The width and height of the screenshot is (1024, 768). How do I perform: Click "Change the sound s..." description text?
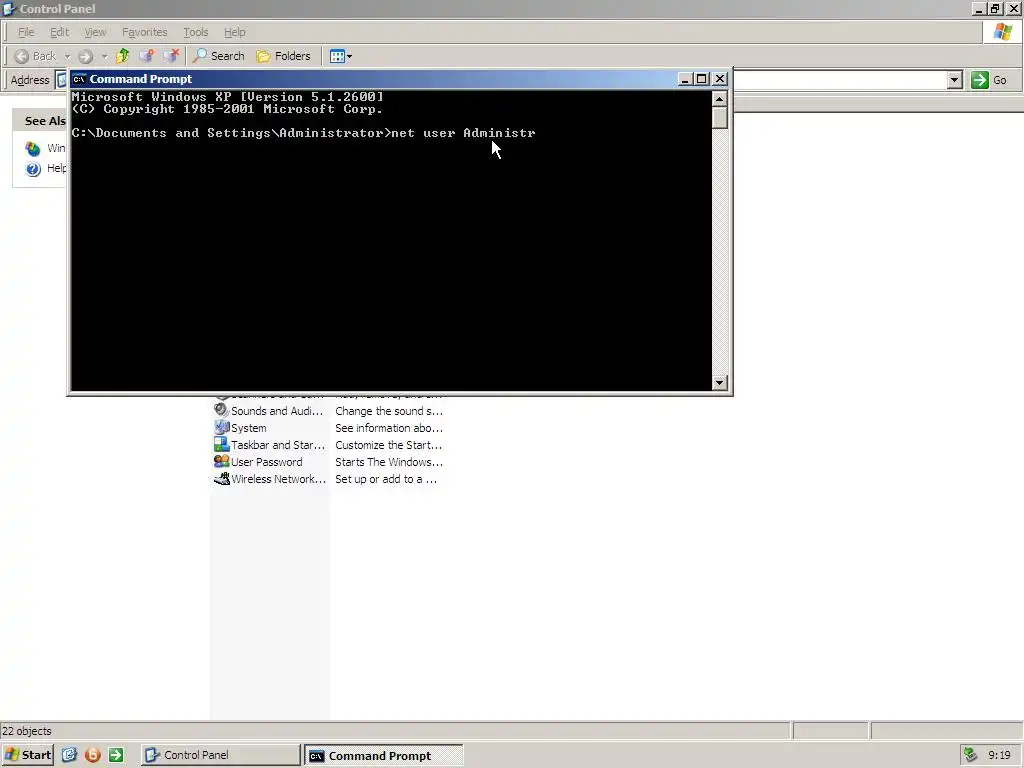pyautogui.click(x=389, y=411)
